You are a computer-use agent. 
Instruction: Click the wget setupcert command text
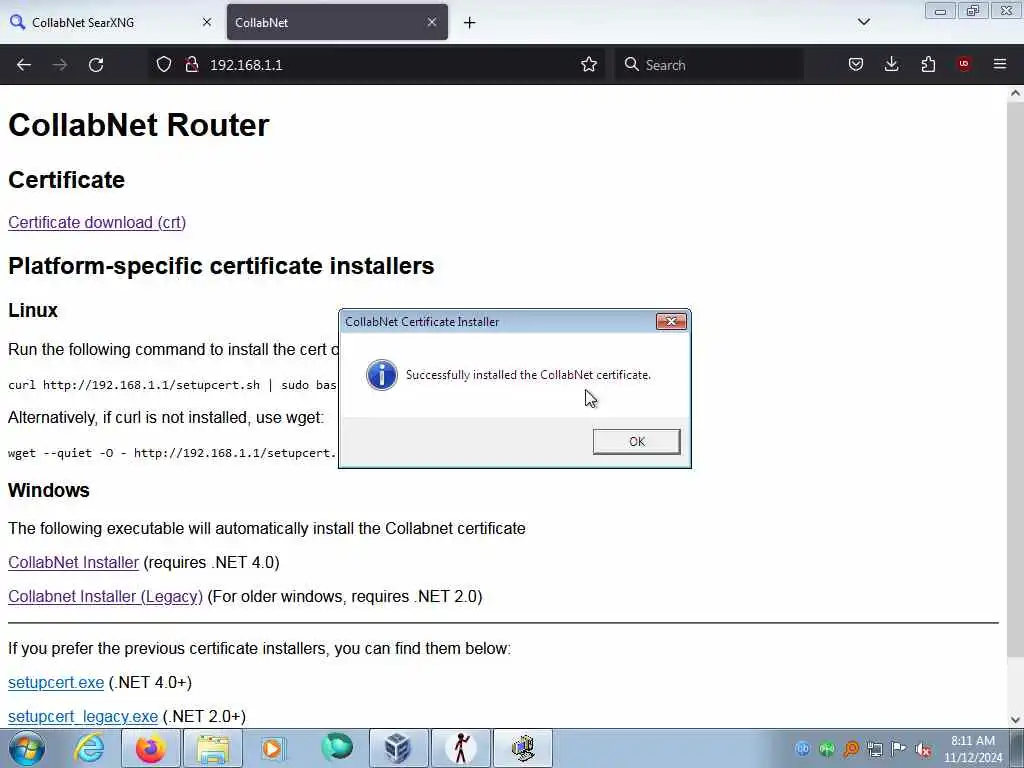[172, 453]
